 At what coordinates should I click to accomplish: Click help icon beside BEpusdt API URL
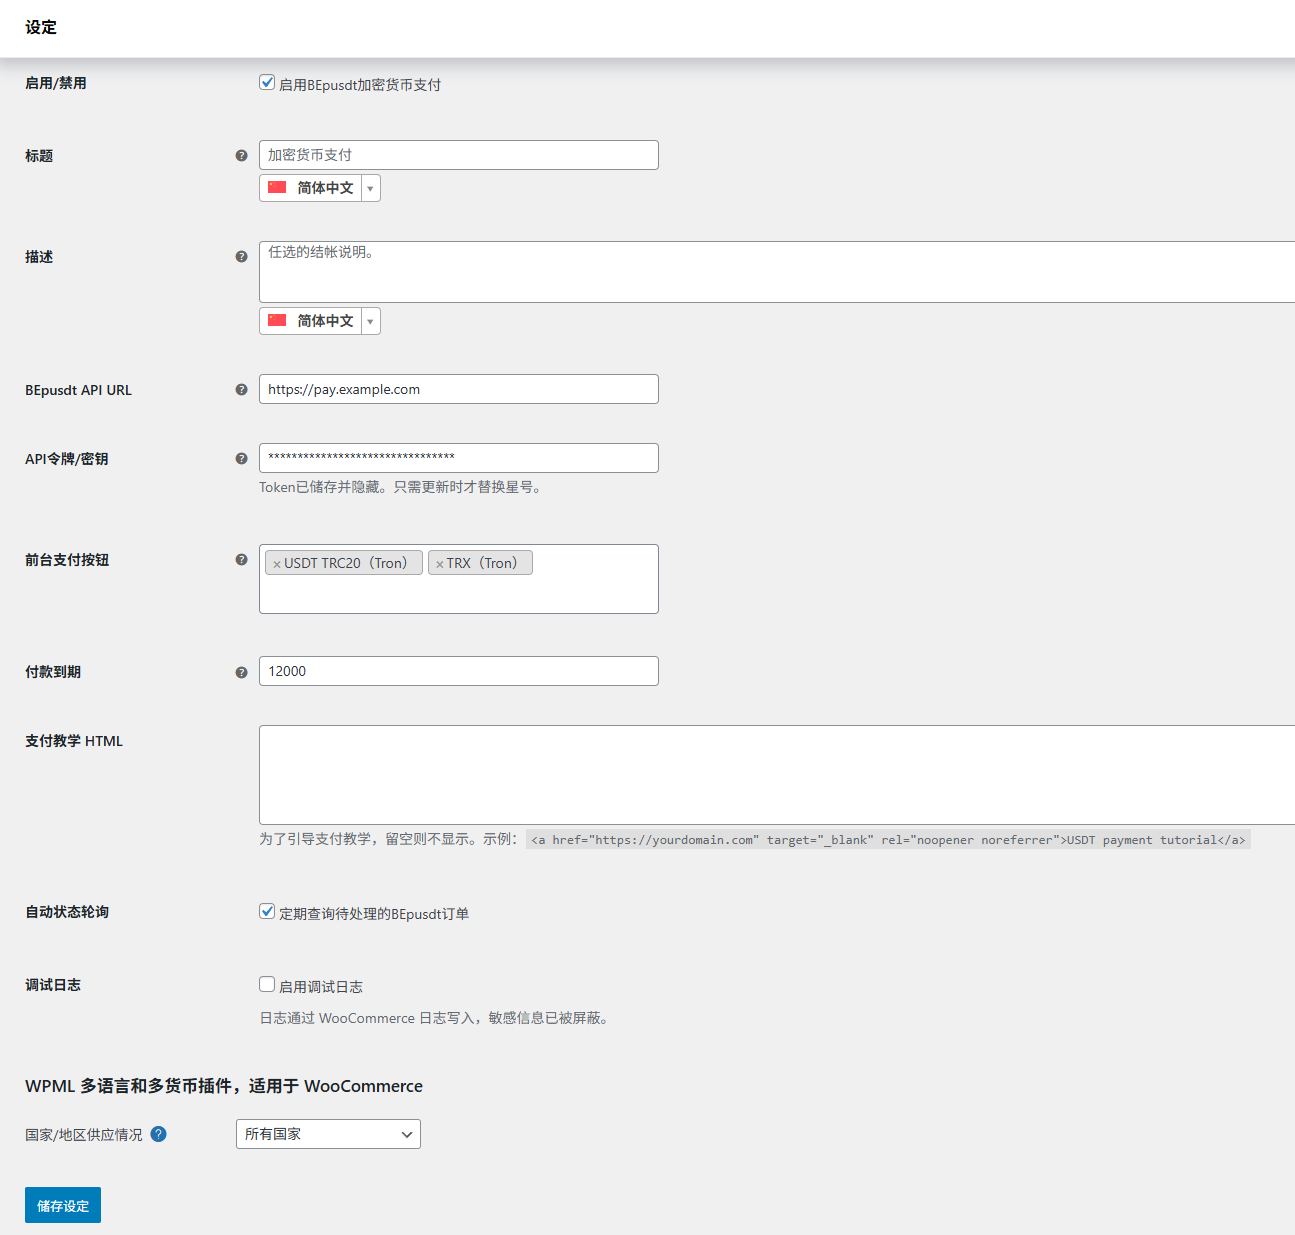[x=241, y=390]
